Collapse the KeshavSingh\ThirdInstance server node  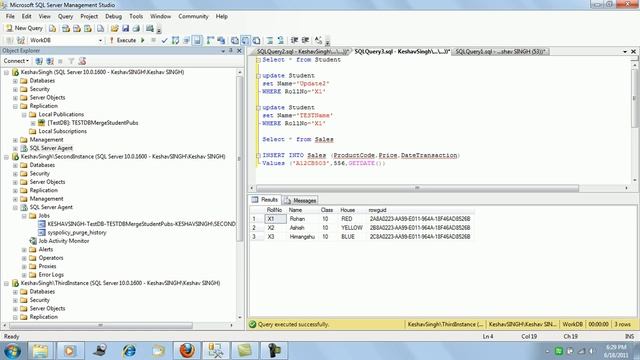pyautogui.click(x=7, y=283)
